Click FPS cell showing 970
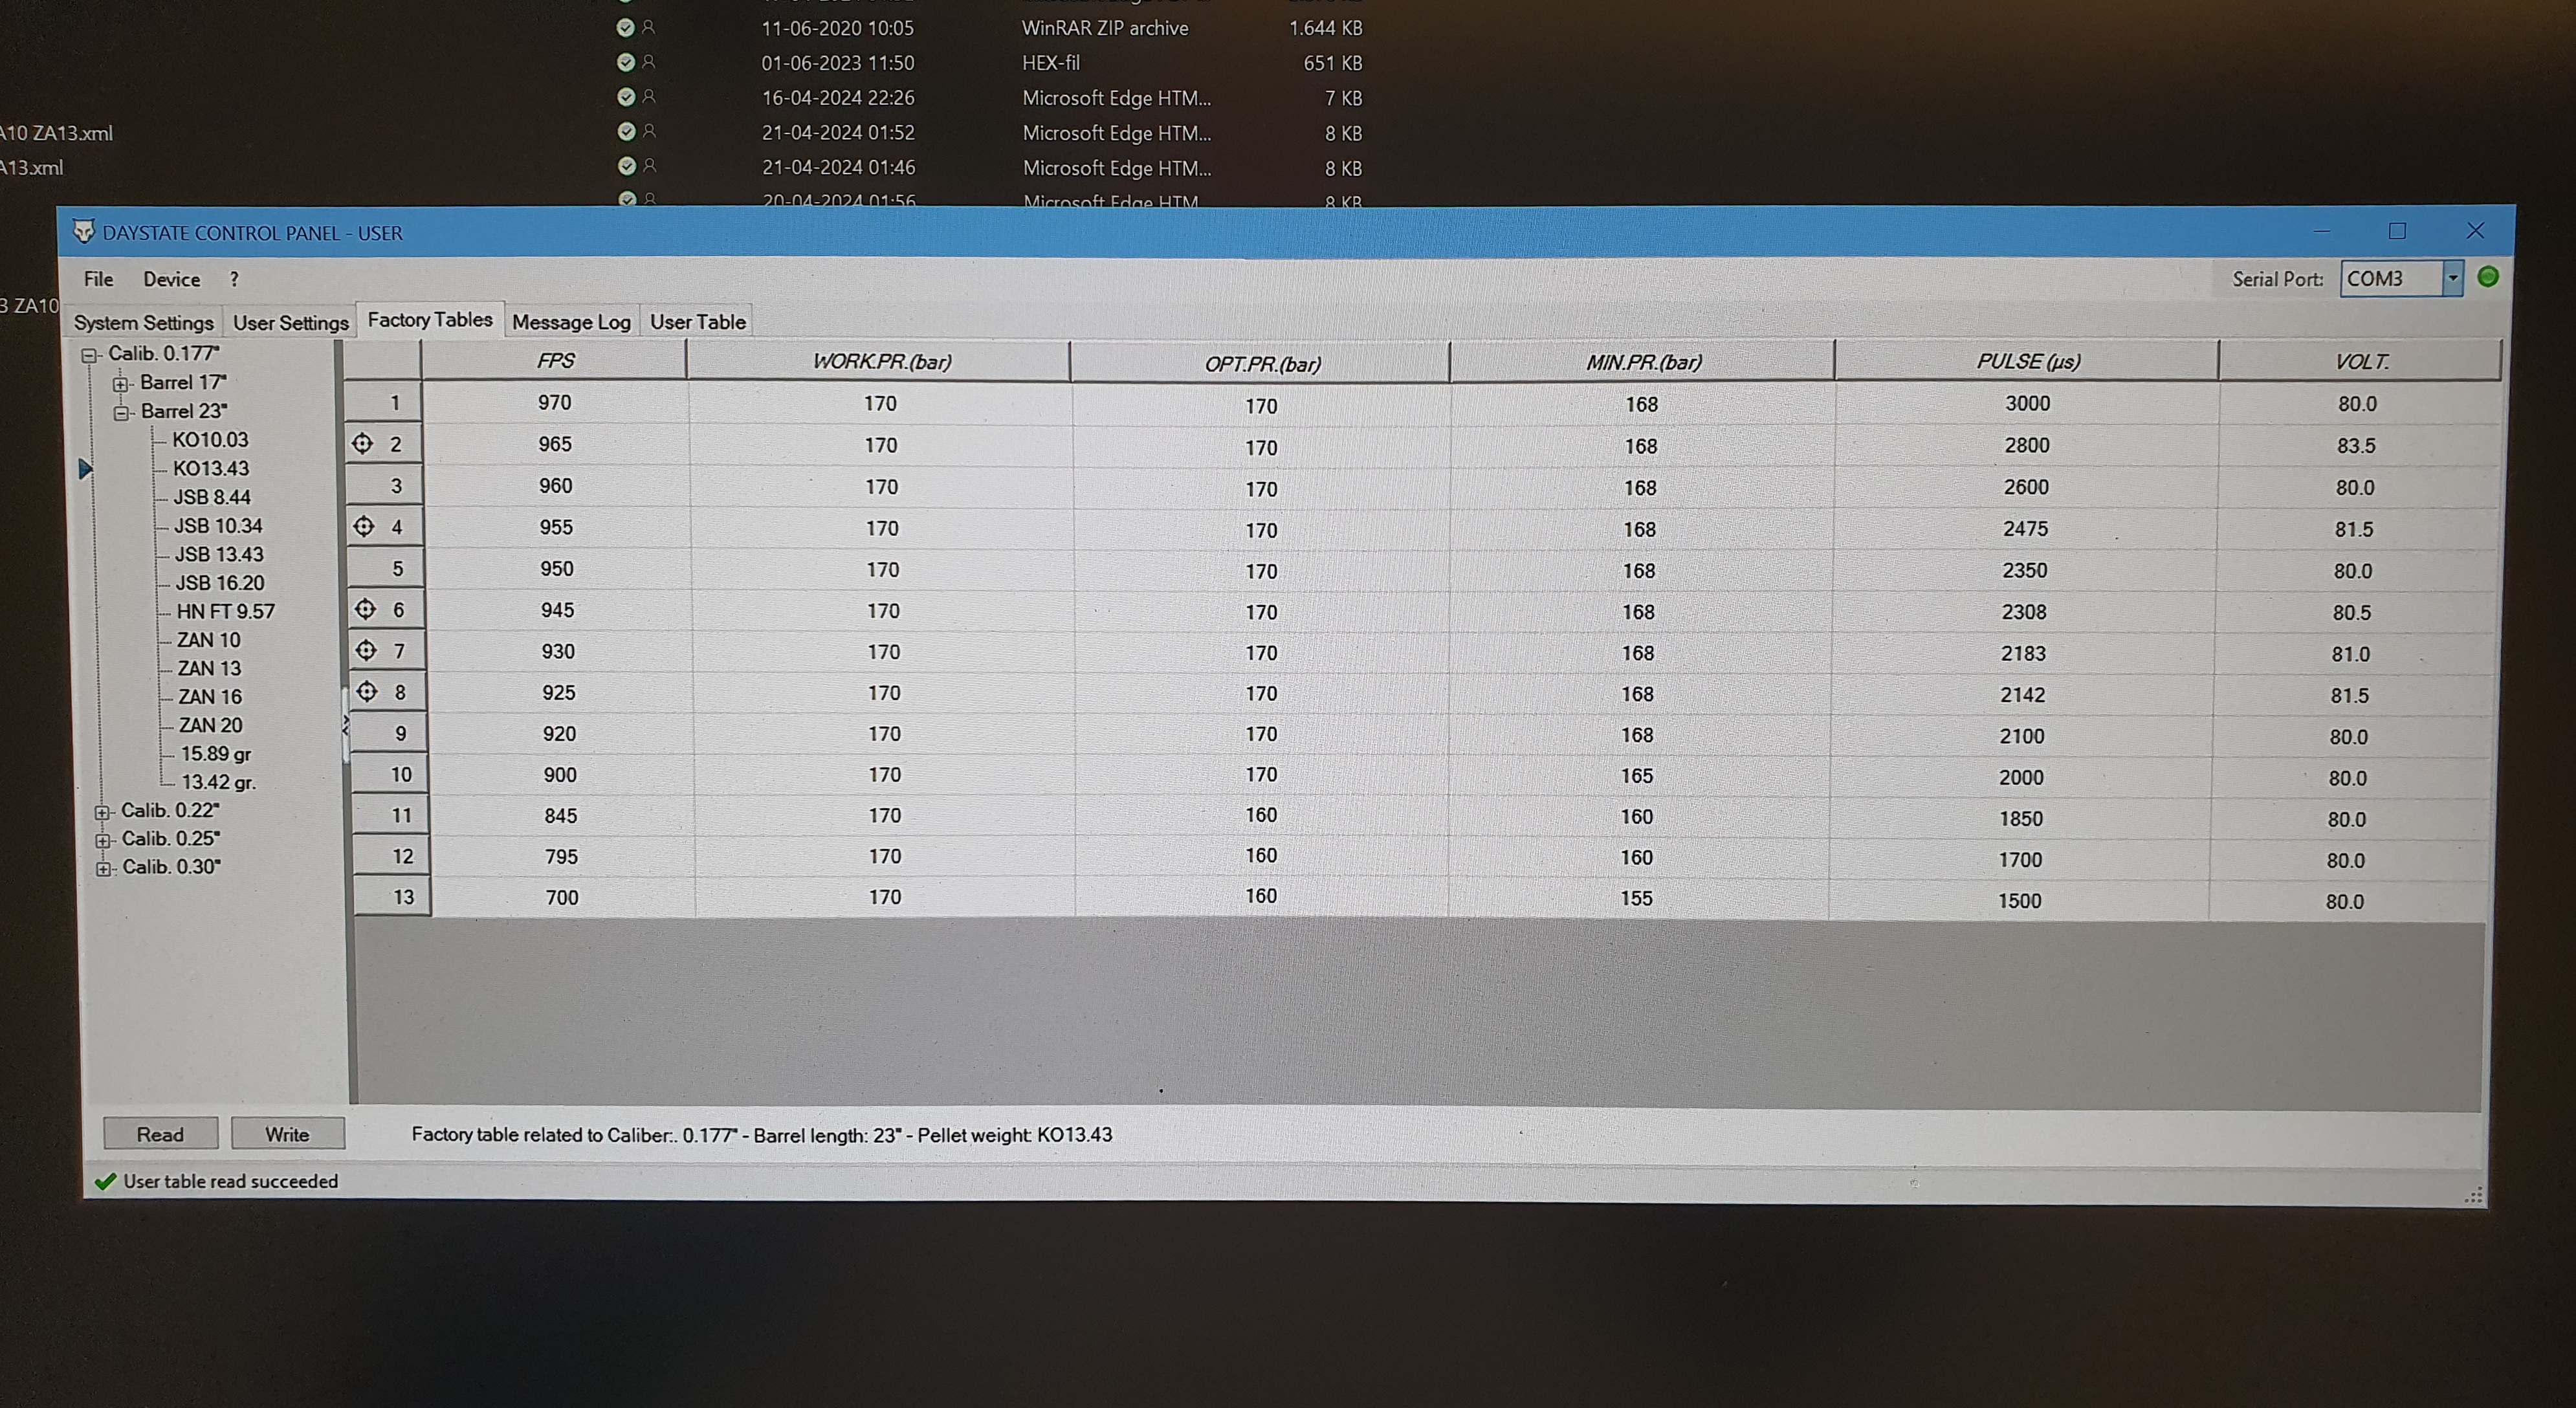Screen dimensions: 2576x1408 555,402
